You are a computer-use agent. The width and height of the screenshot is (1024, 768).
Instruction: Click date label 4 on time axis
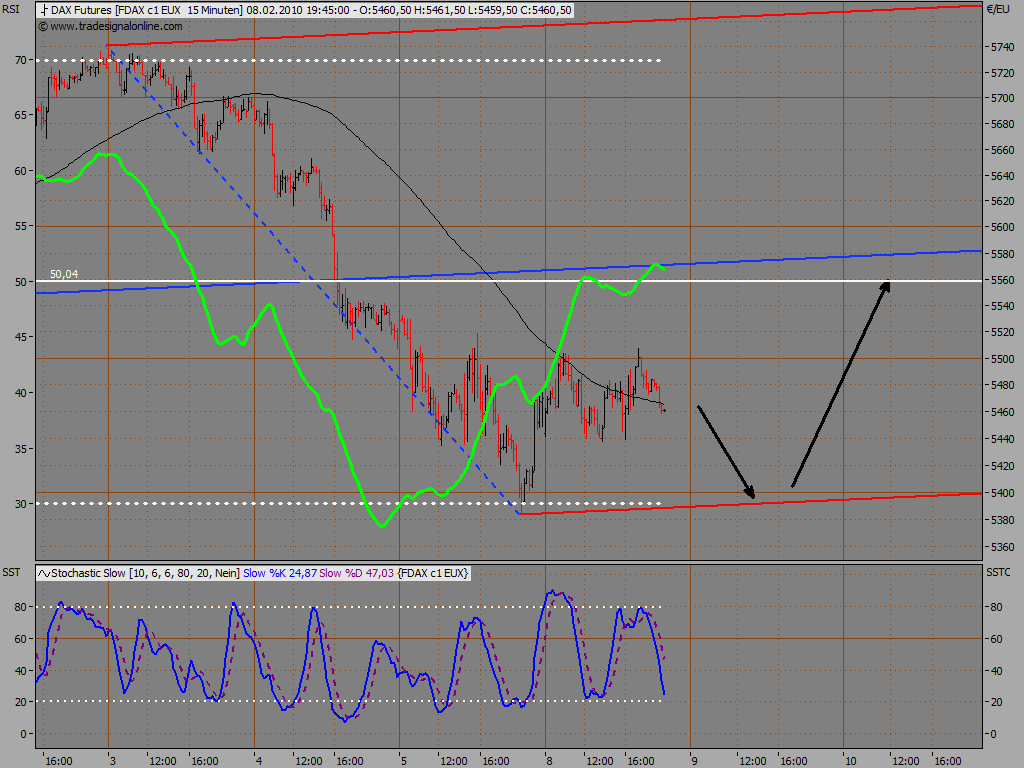click(x=259, y=761)
